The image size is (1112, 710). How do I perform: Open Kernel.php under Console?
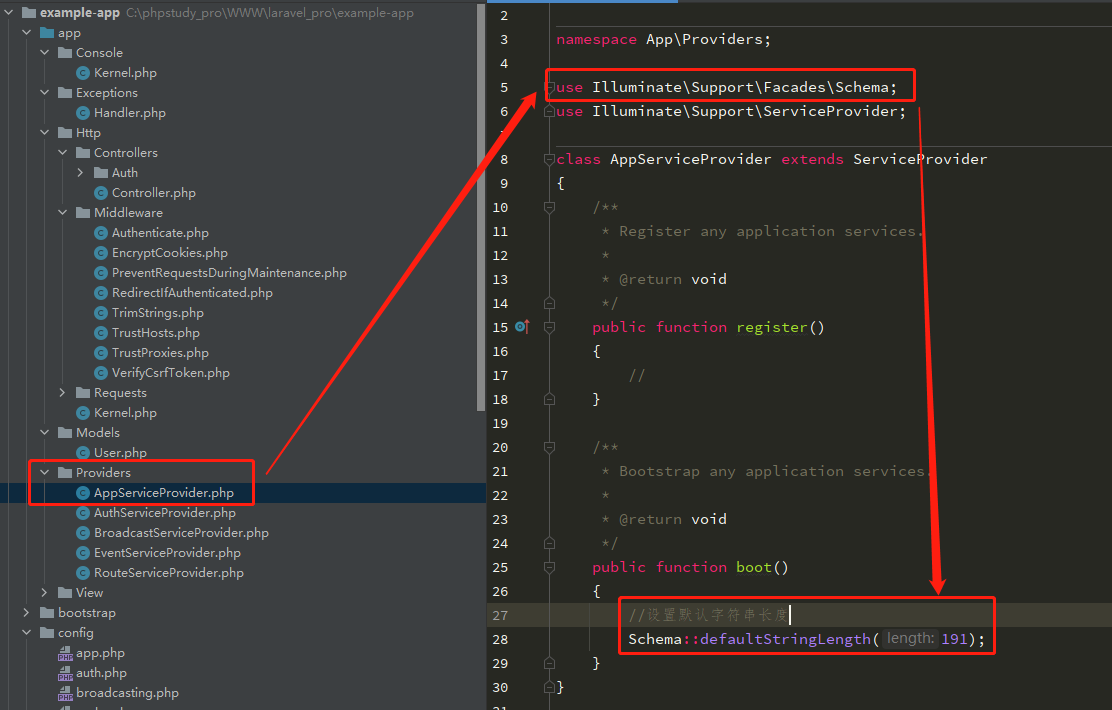[125, 73]
